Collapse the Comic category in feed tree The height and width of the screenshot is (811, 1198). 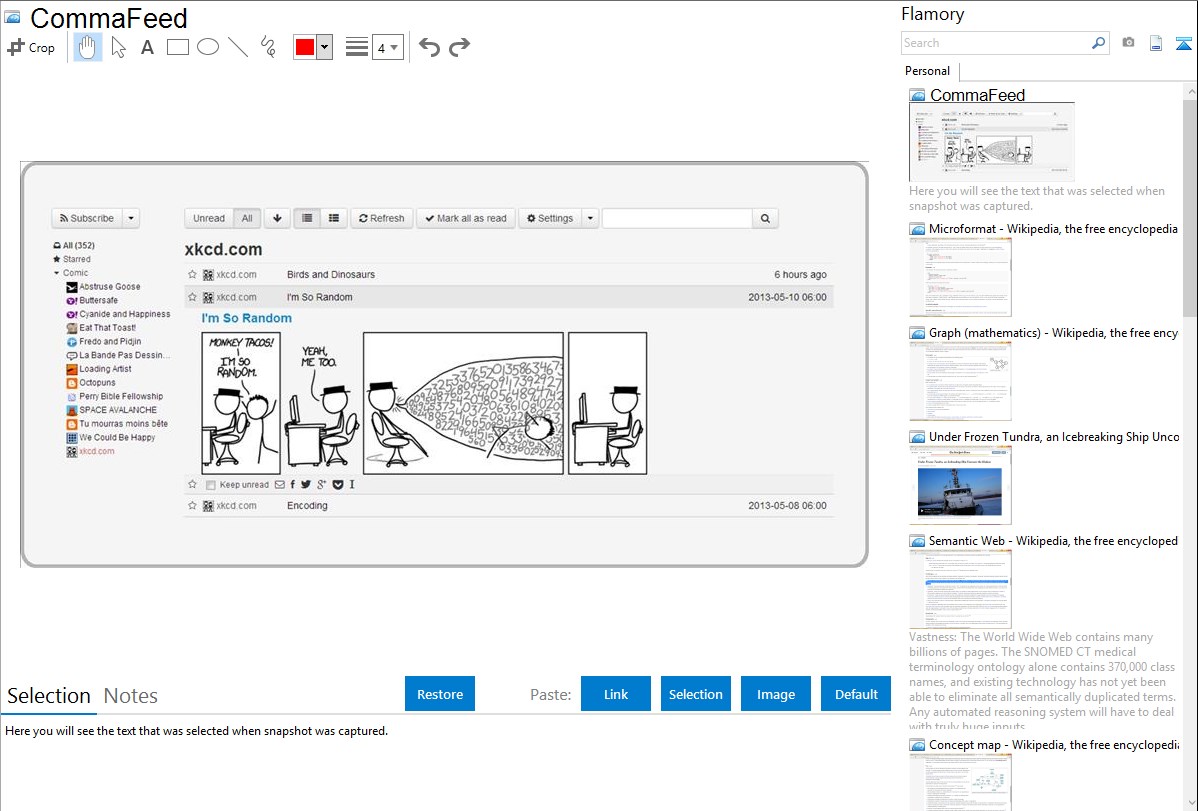click(x=57, y=273)
